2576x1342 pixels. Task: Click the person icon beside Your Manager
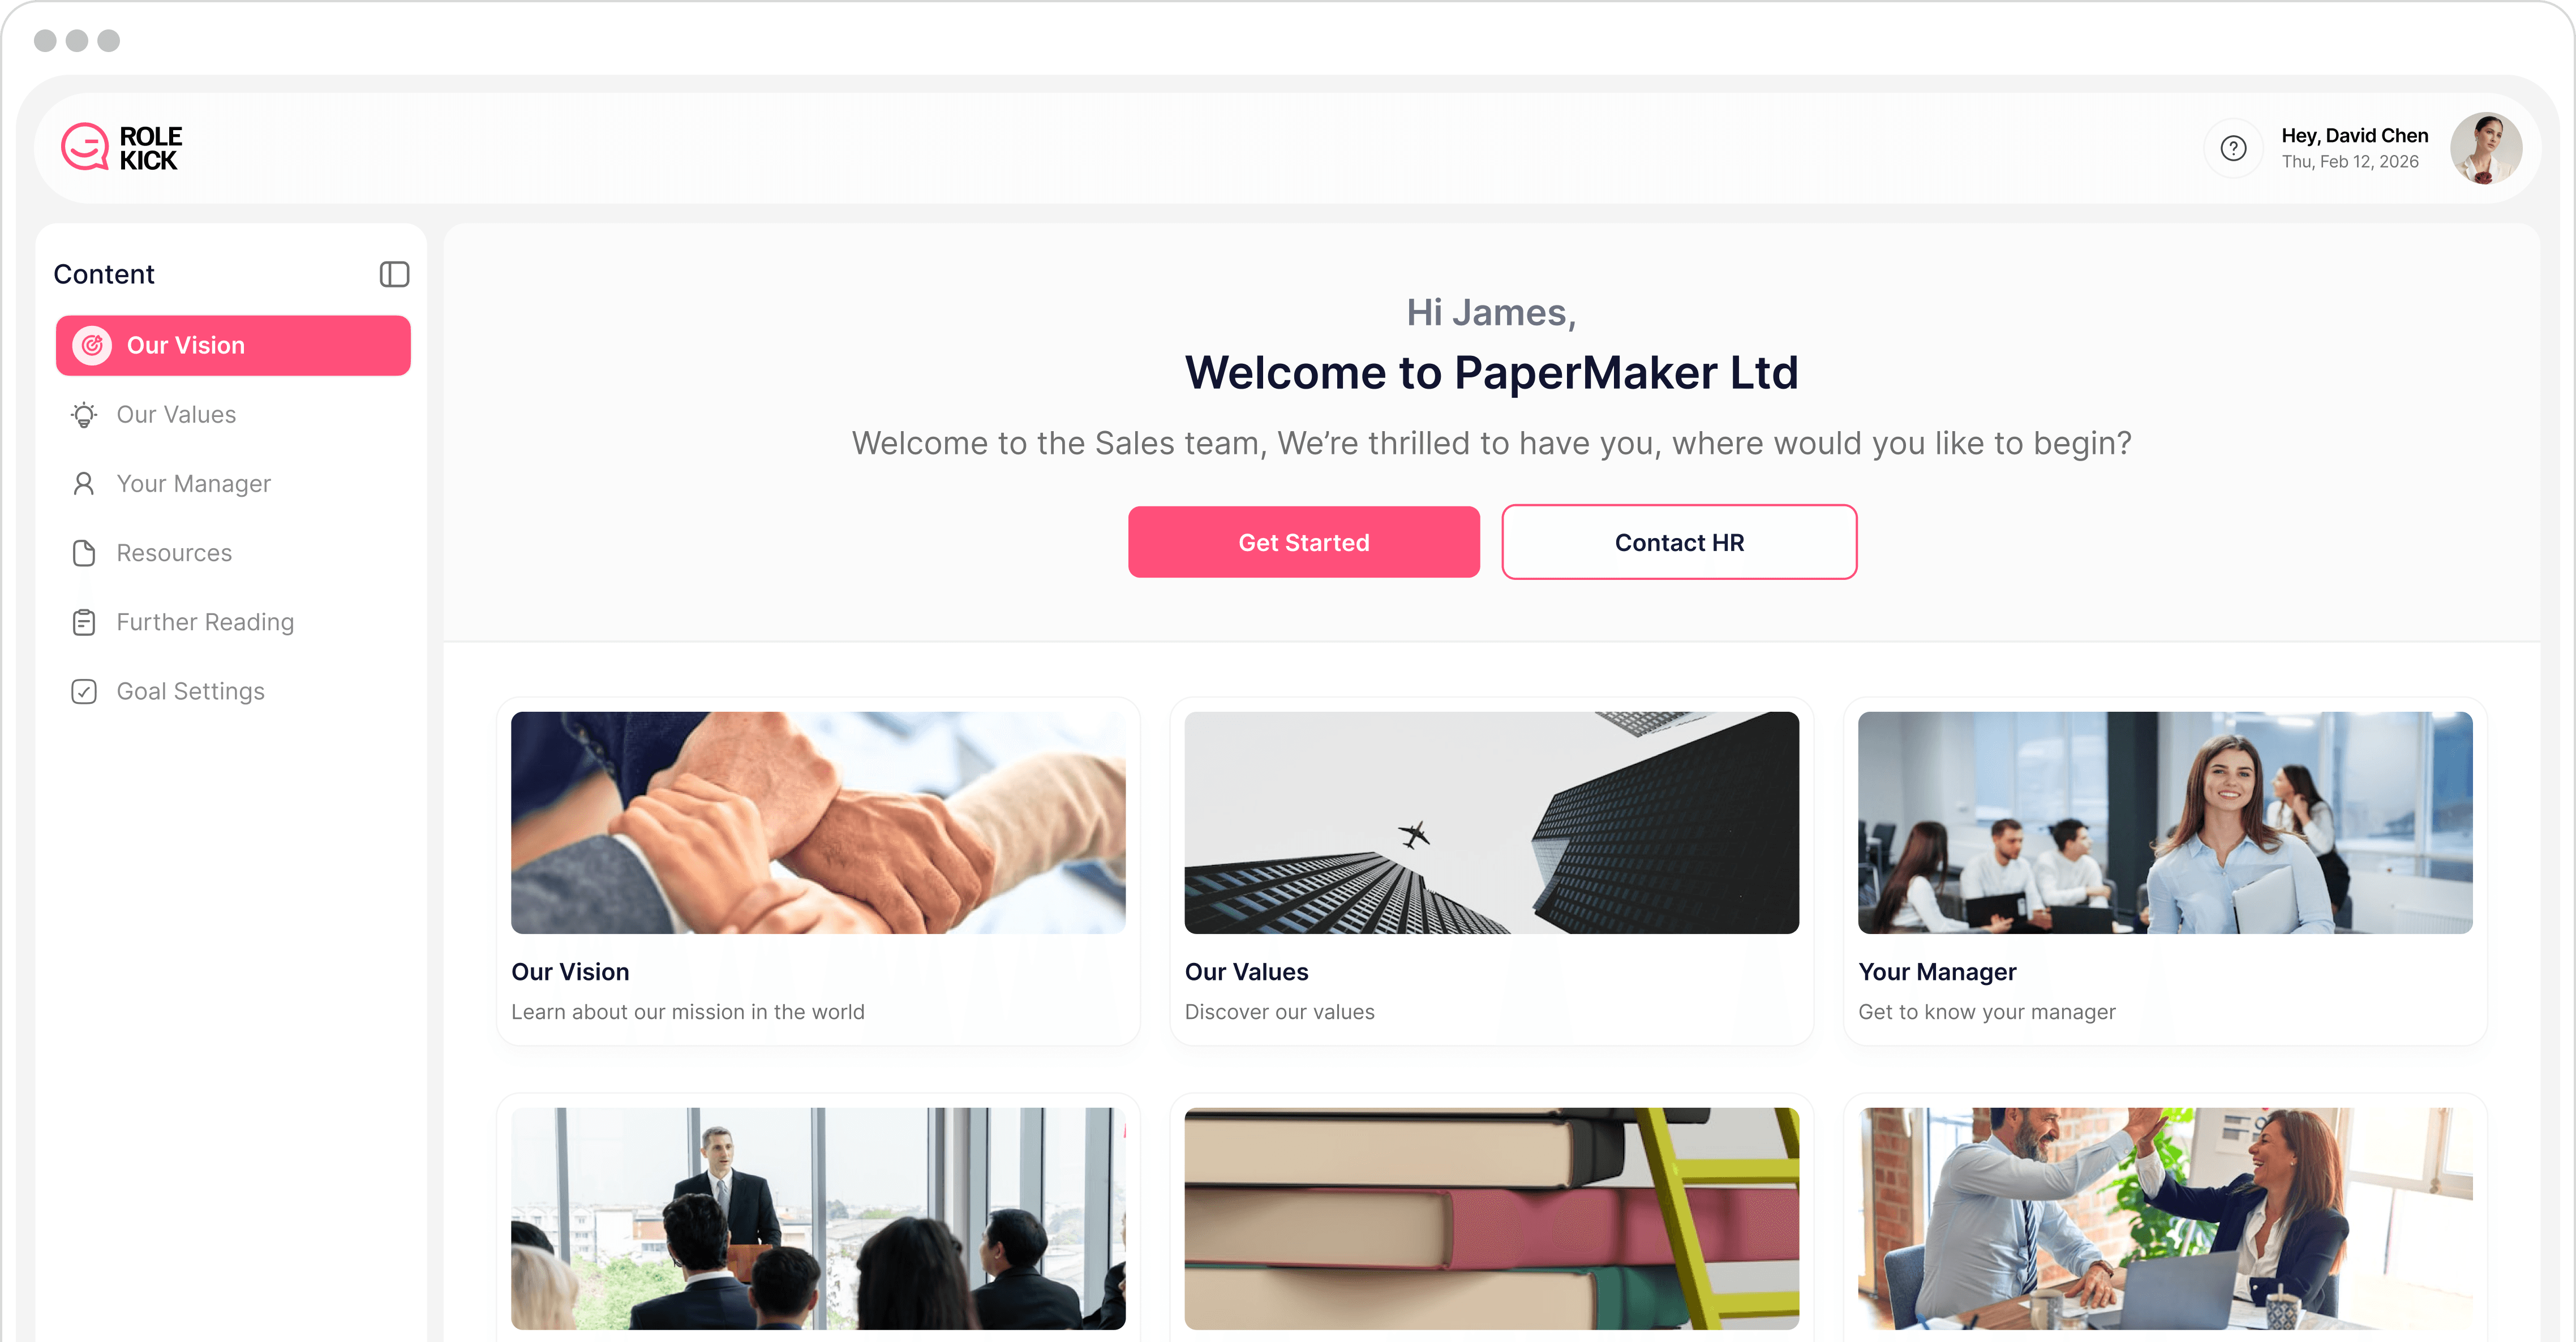coord(84,484)
